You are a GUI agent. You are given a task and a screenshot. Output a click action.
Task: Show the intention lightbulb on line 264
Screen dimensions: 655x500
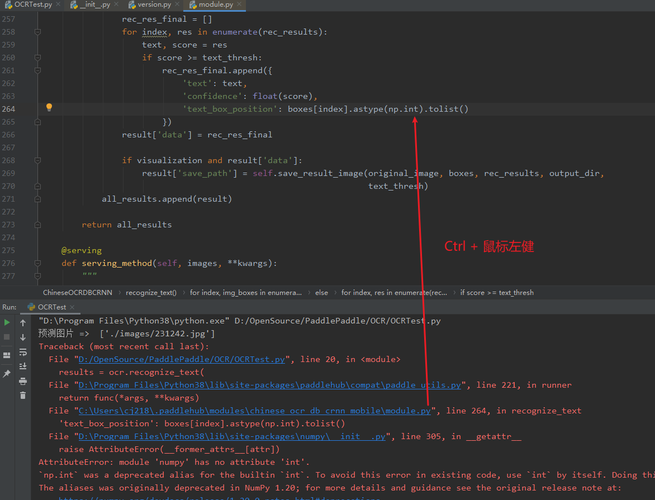click(x=49, y=107)
